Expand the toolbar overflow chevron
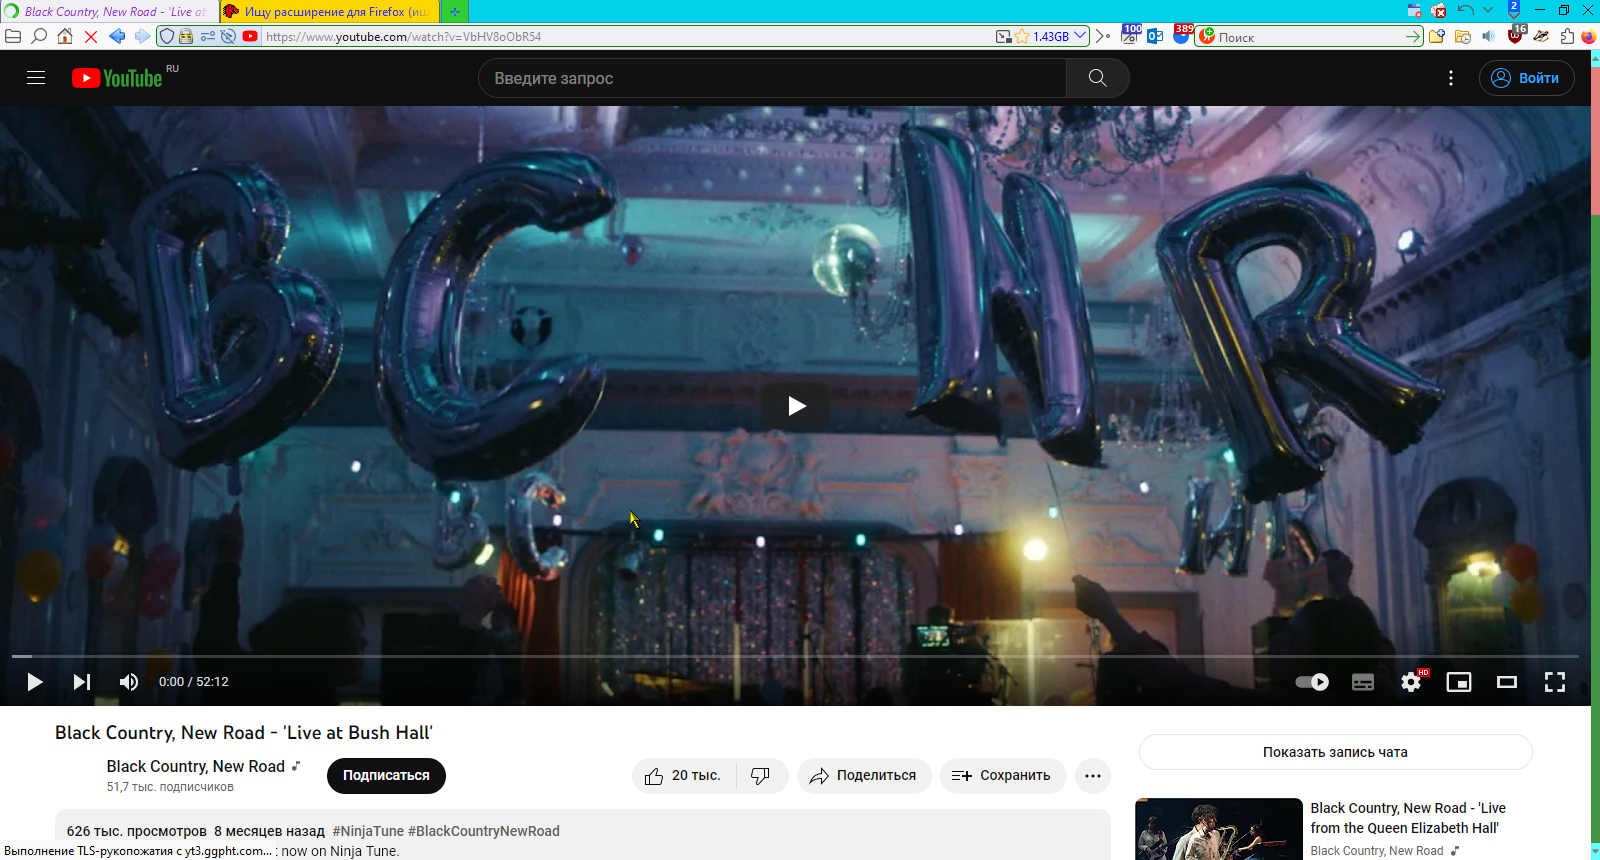The image size is (1600, 860). pyautogui.click(x=1103, y=36)
